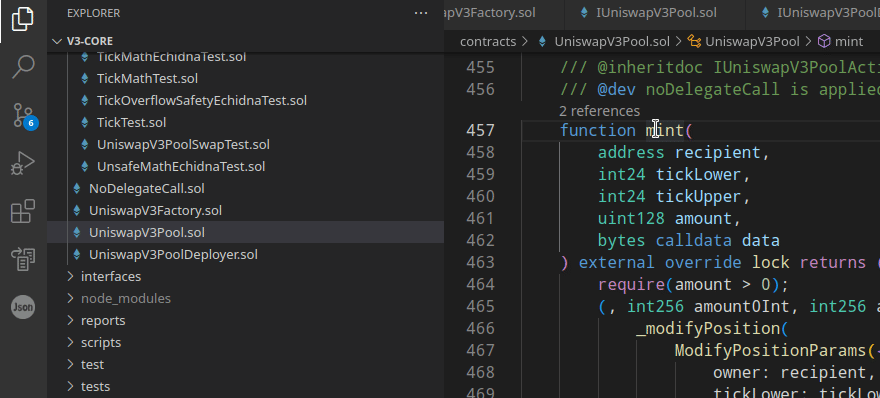Open the Explorer view in activity bar
The width and height of the screenshot is (880, 398).
(x=22, y=20)
